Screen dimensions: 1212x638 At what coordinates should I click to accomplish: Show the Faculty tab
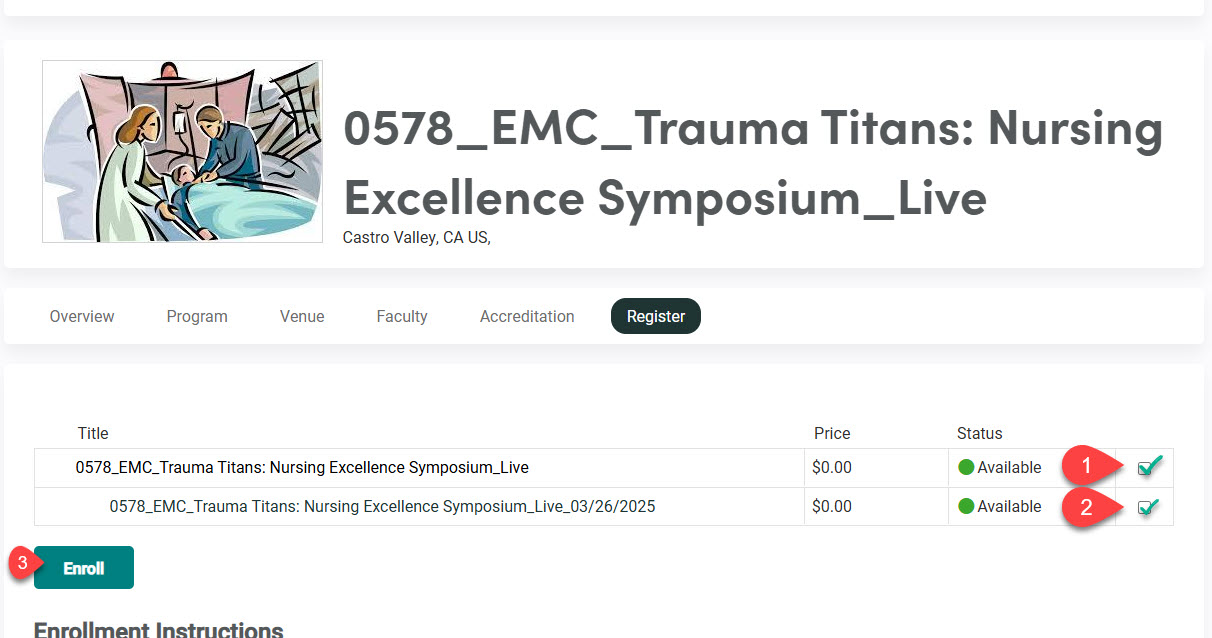402,316
